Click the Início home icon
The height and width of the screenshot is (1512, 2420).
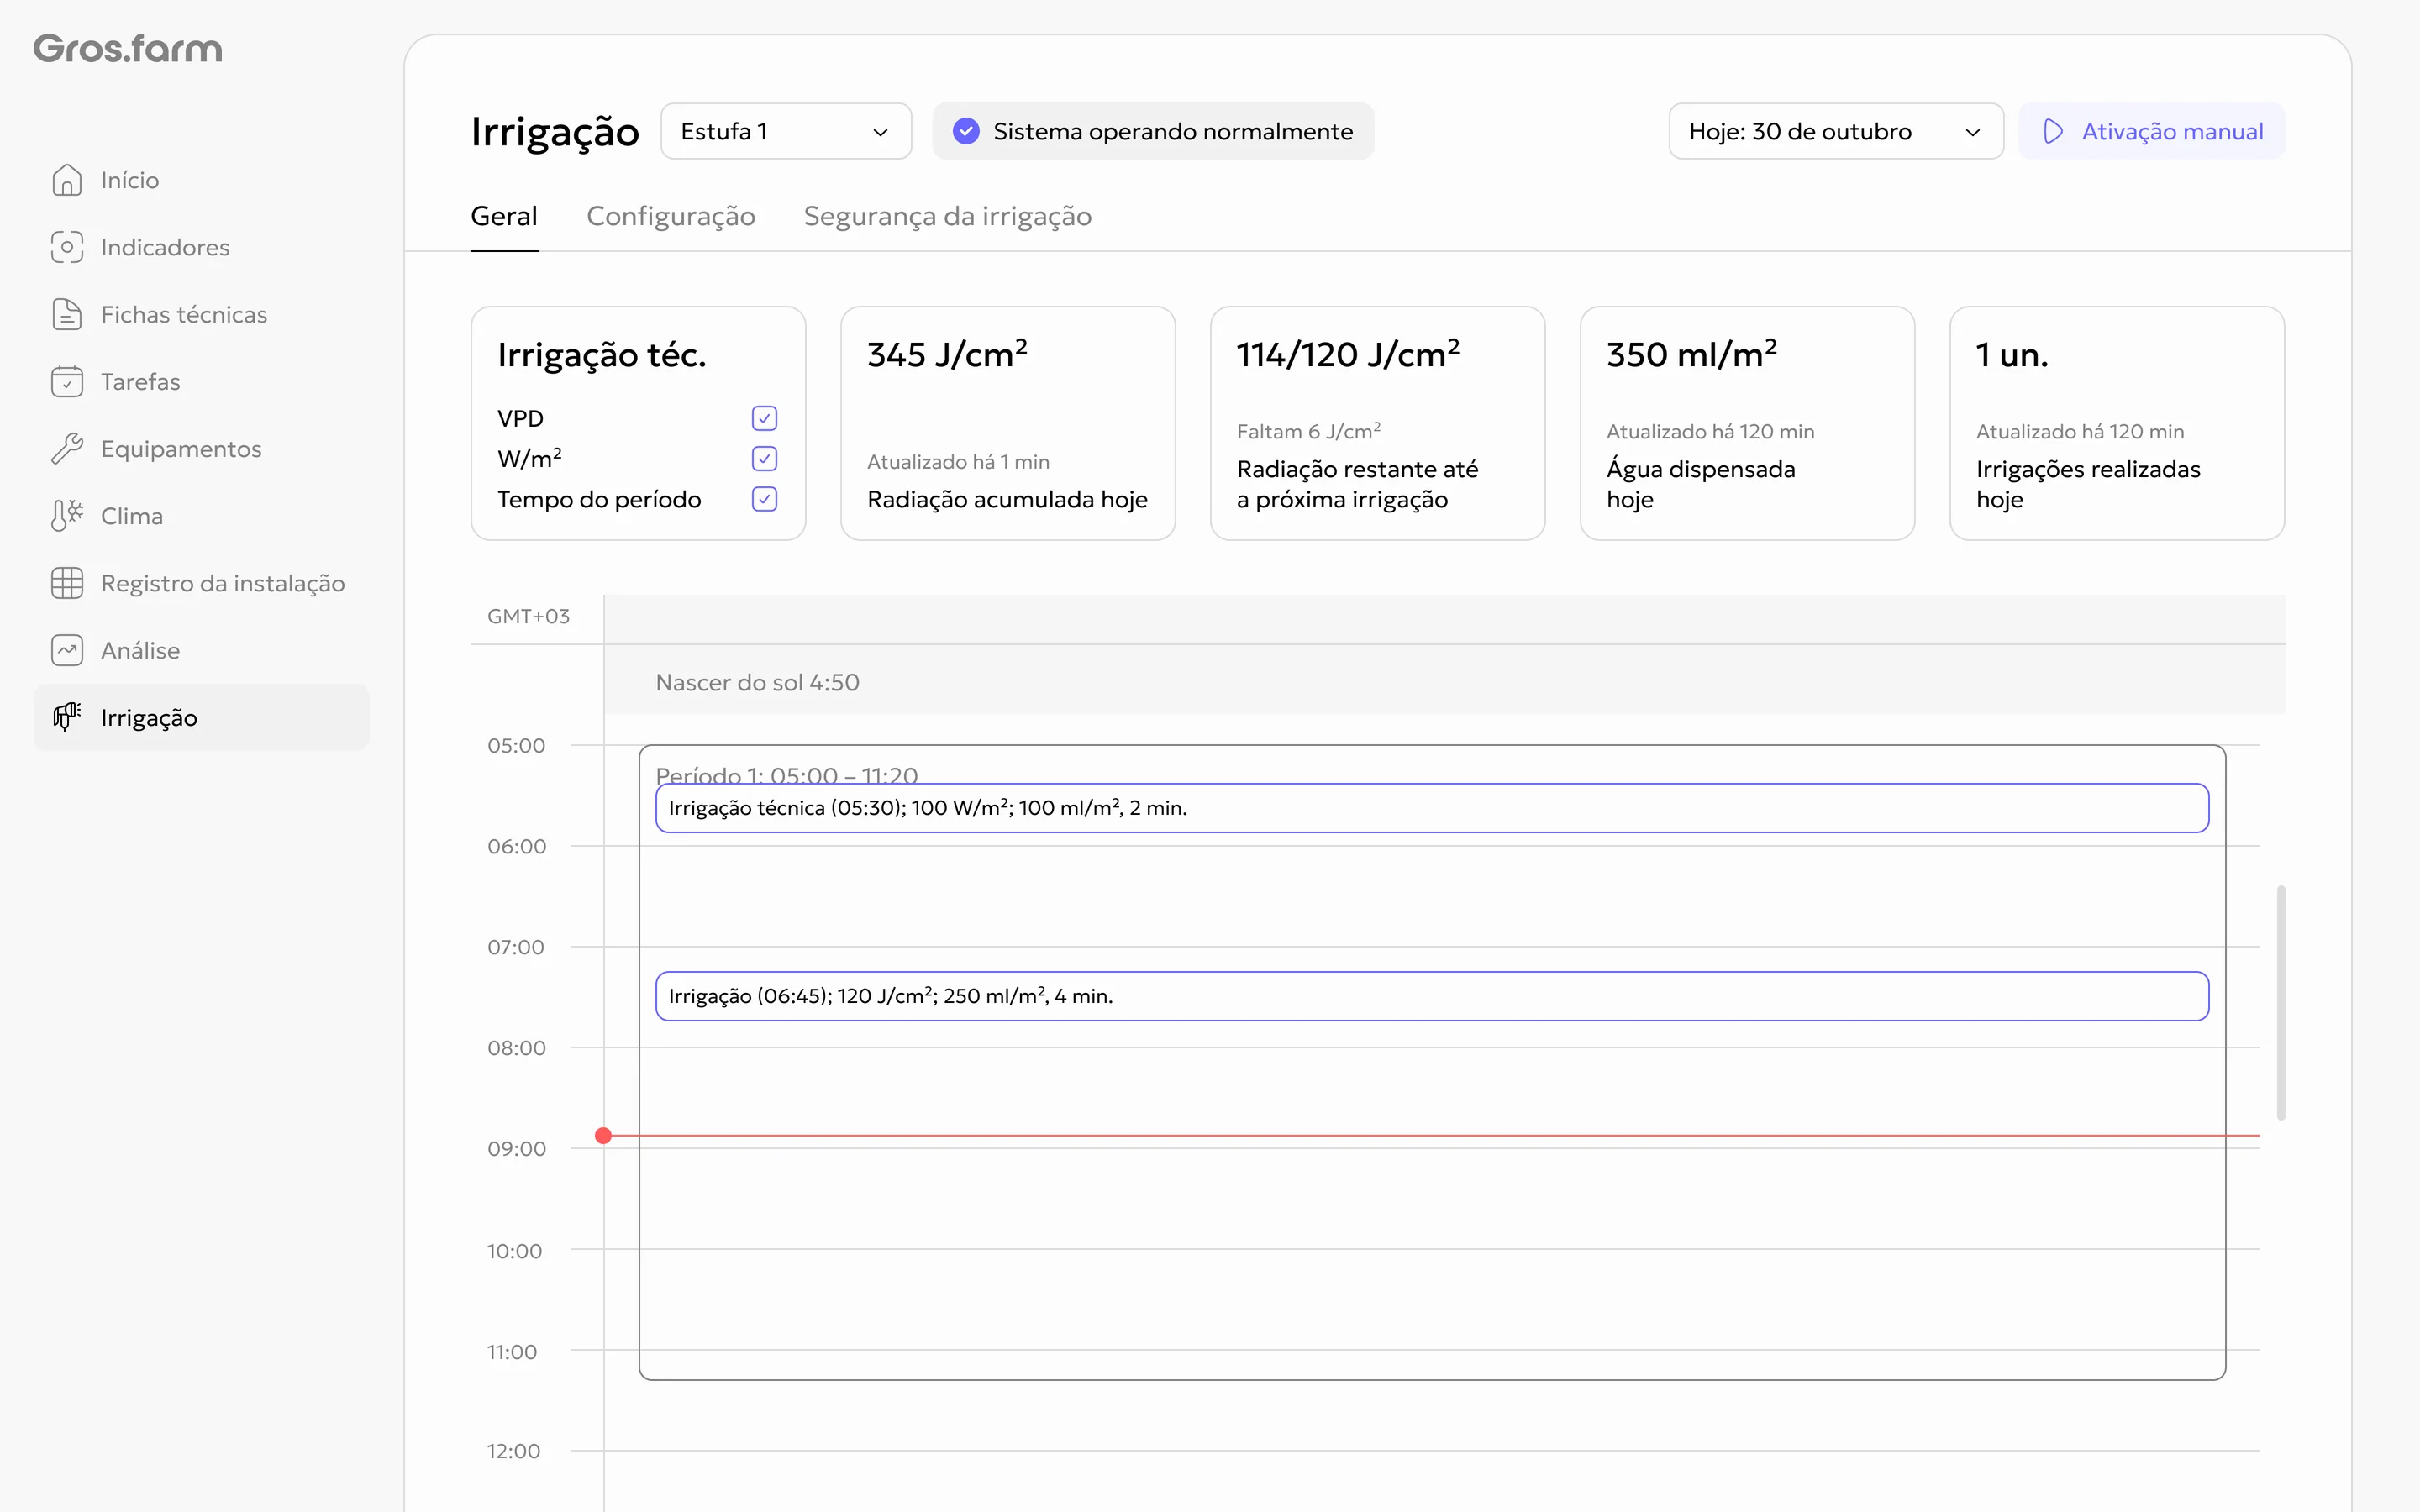tap(67, 180)
